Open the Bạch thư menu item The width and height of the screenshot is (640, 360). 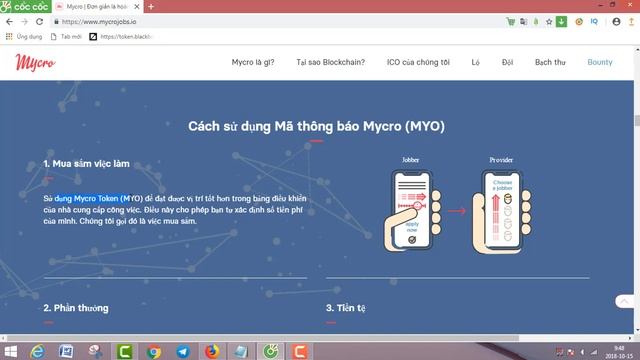pyautogui.click(x=550, y=62)
